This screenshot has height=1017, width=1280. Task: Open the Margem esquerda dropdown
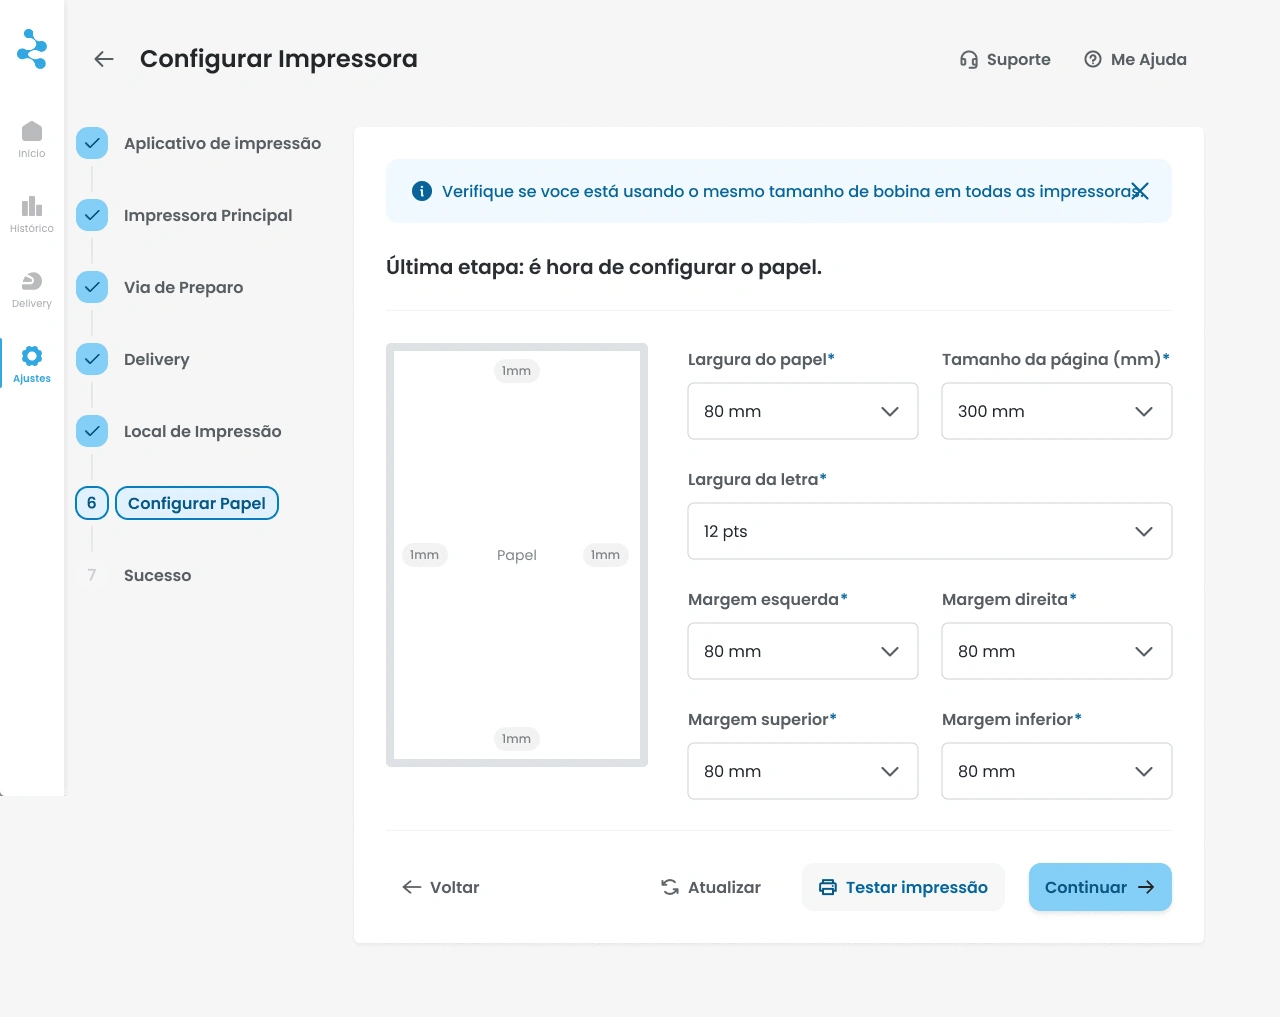point(802,651)
